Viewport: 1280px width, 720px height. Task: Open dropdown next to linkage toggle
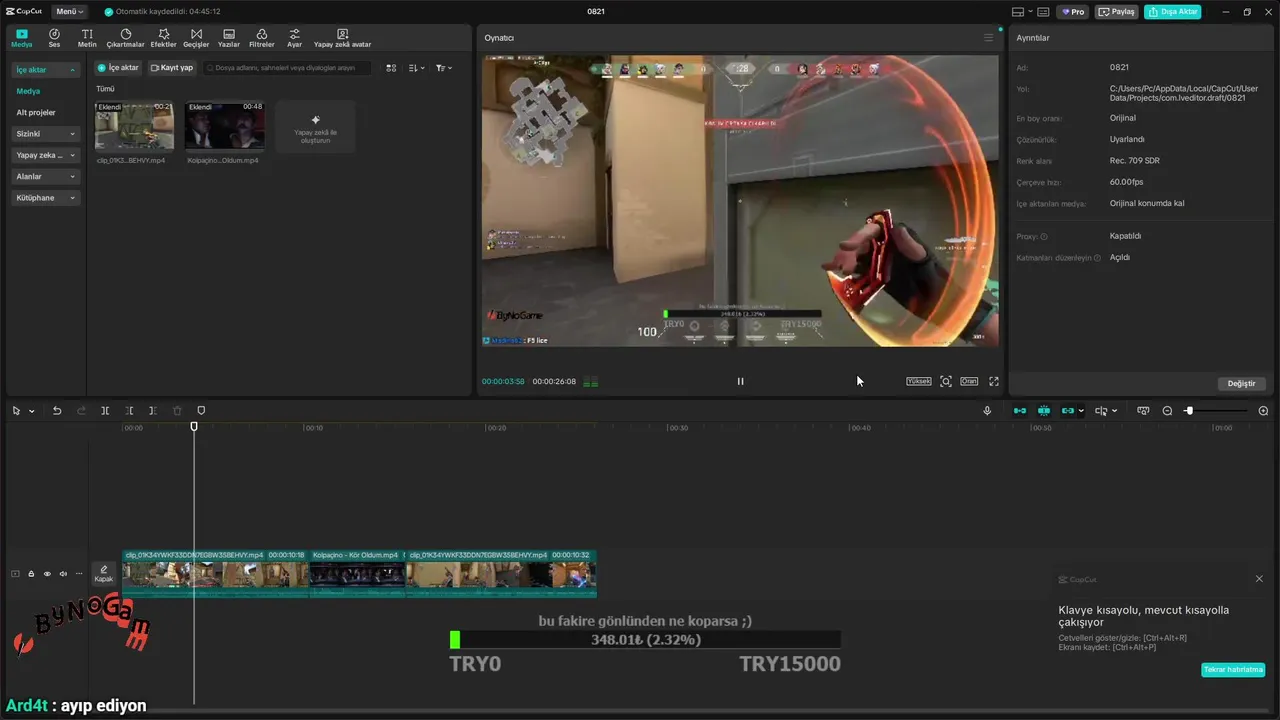pyautogui.click(x=1081, y=411)
